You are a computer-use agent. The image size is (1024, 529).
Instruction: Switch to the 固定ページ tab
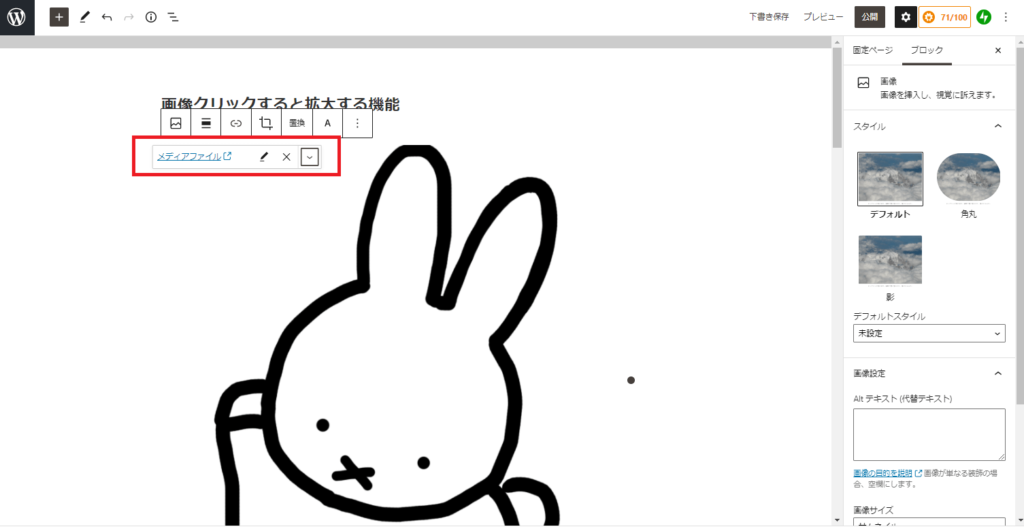(872, 50)
